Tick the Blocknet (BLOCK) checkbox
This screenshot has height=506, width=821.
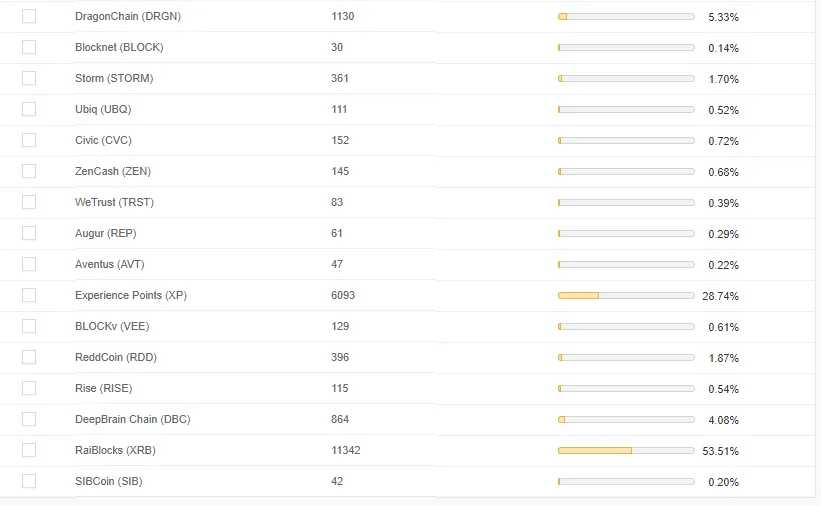28,47
